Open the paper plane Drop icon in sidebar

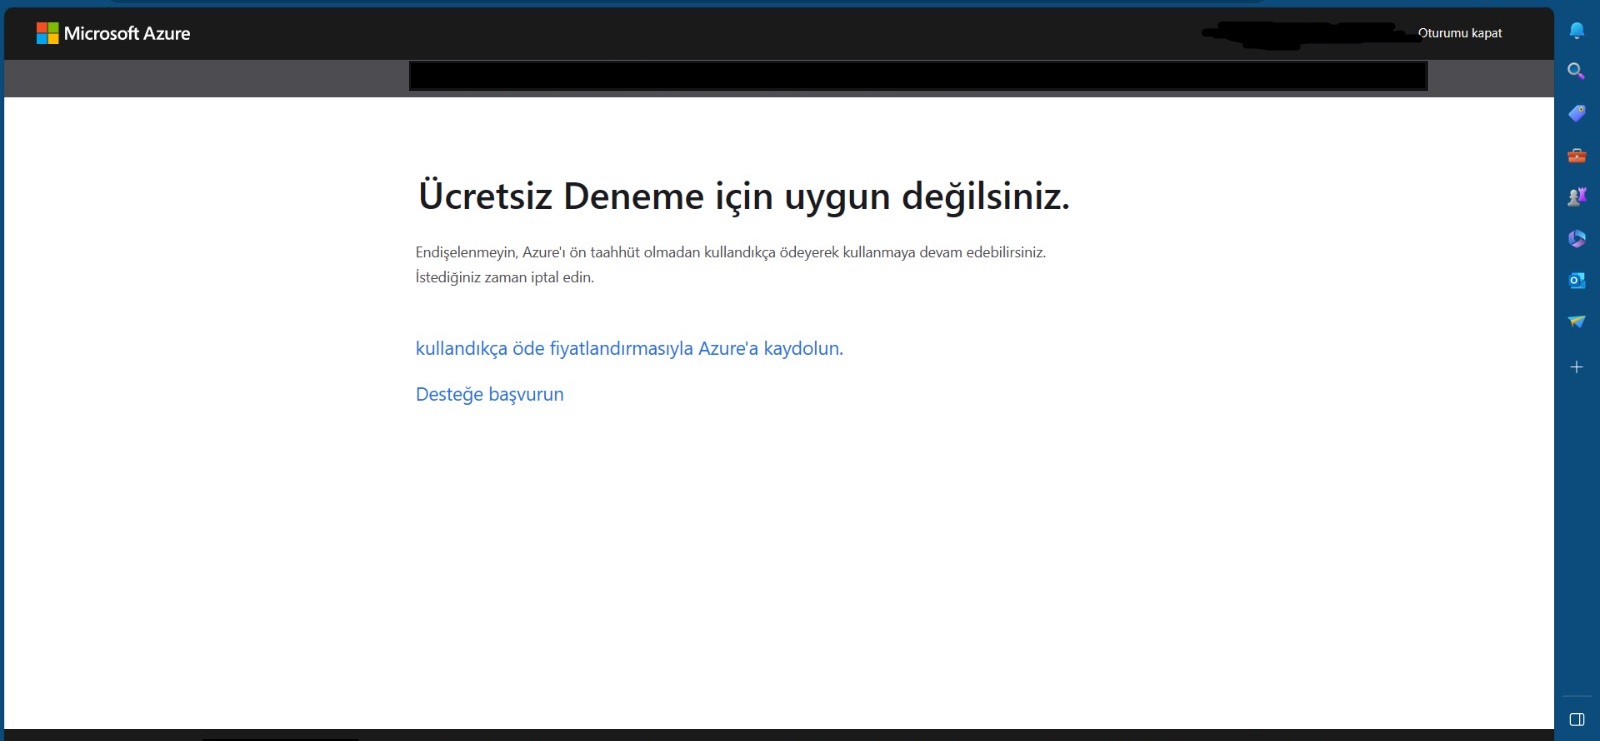[x=1577, y=322]
